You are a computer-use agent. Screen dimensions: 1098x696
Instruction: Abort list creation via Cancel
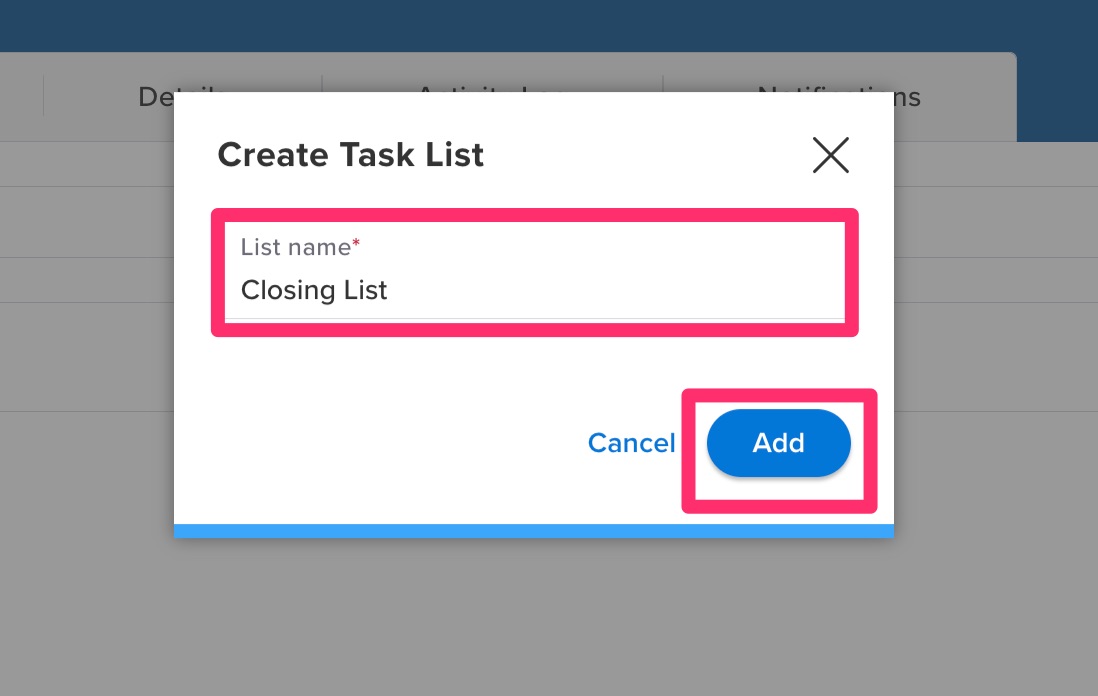click(631, 443)
